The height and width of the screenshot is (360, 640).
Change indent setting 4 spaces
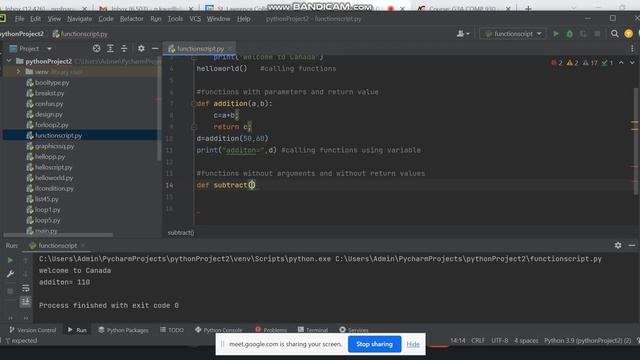pos(526,340)
